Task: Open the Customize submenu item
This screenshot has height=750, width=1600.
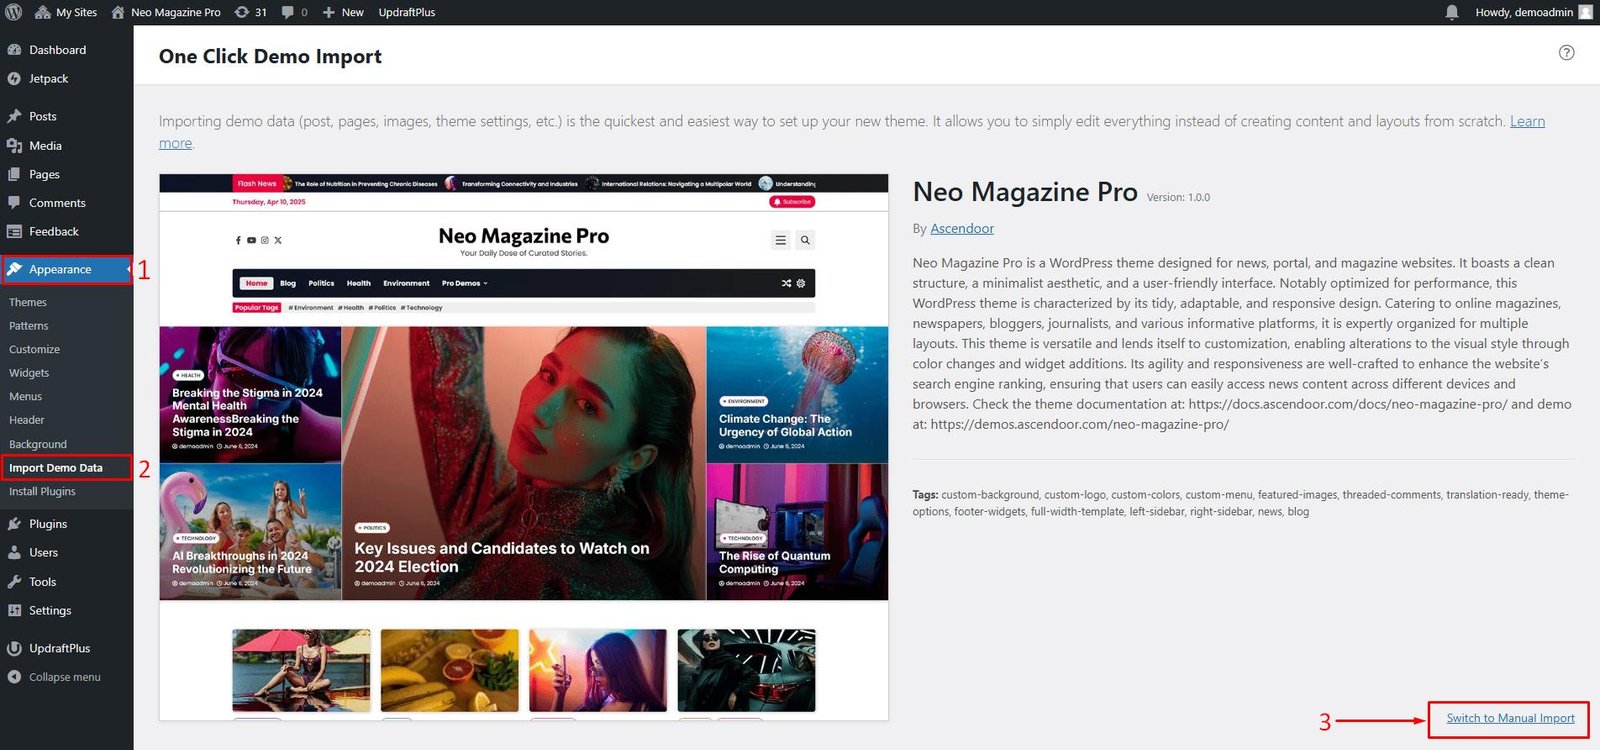Action: (34, 349)
